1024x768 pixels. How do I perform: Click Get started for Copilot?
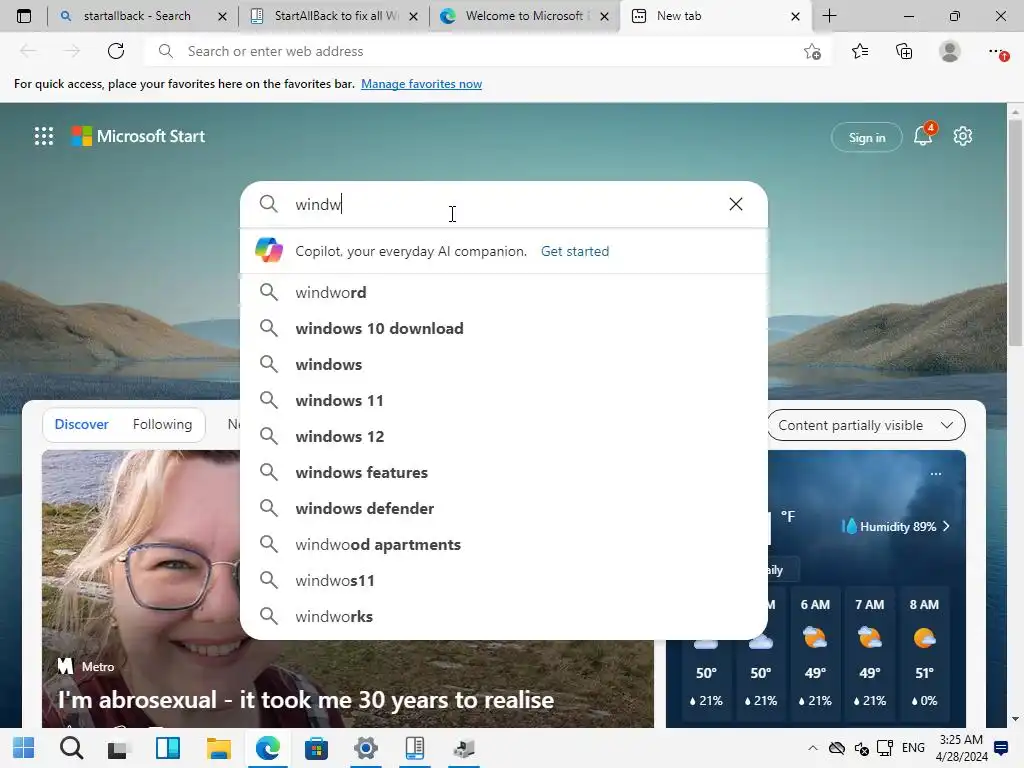pos(575,251)
